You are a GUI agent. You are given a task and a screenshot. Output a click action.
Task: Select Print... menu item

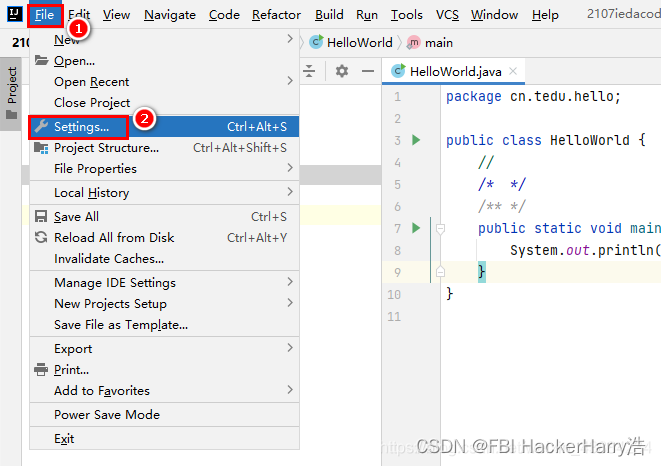[x=164, y=370]
